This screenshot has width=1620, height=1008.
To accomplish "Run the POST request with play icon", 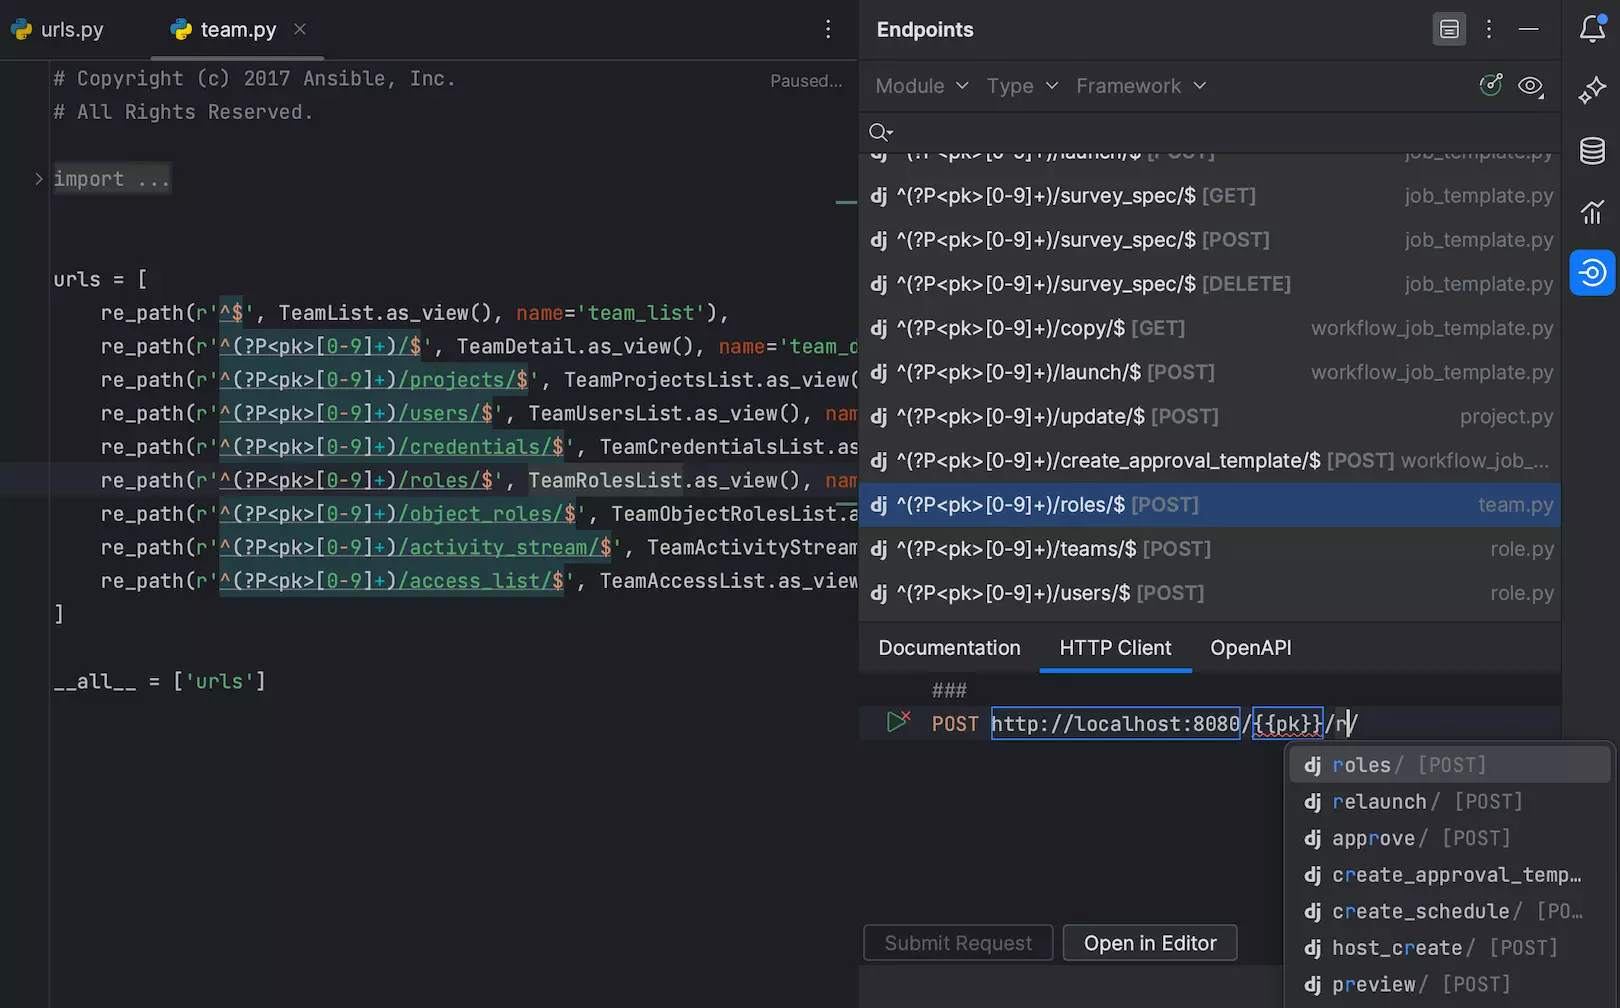I will pyautogui.click(x=897, y=722).
